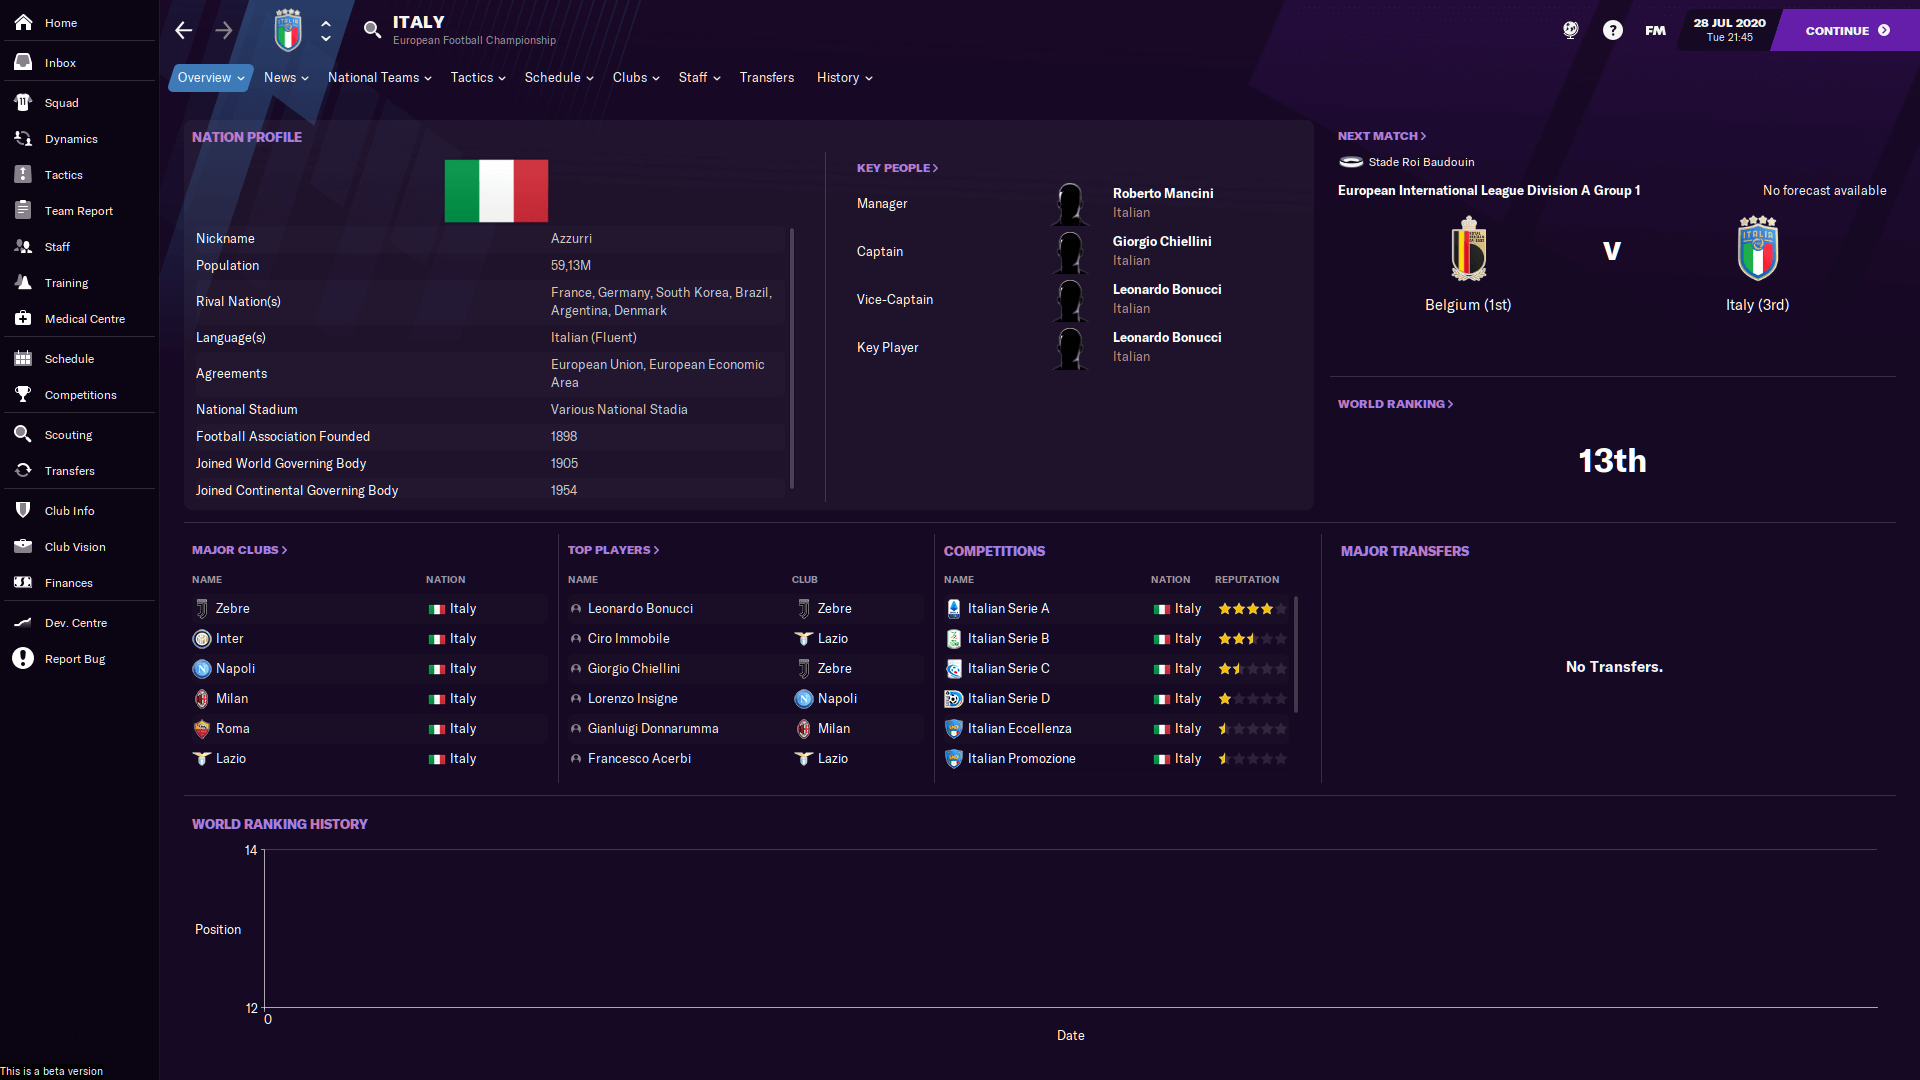
Task: Open the Tactics board icon
Action: 23,174
